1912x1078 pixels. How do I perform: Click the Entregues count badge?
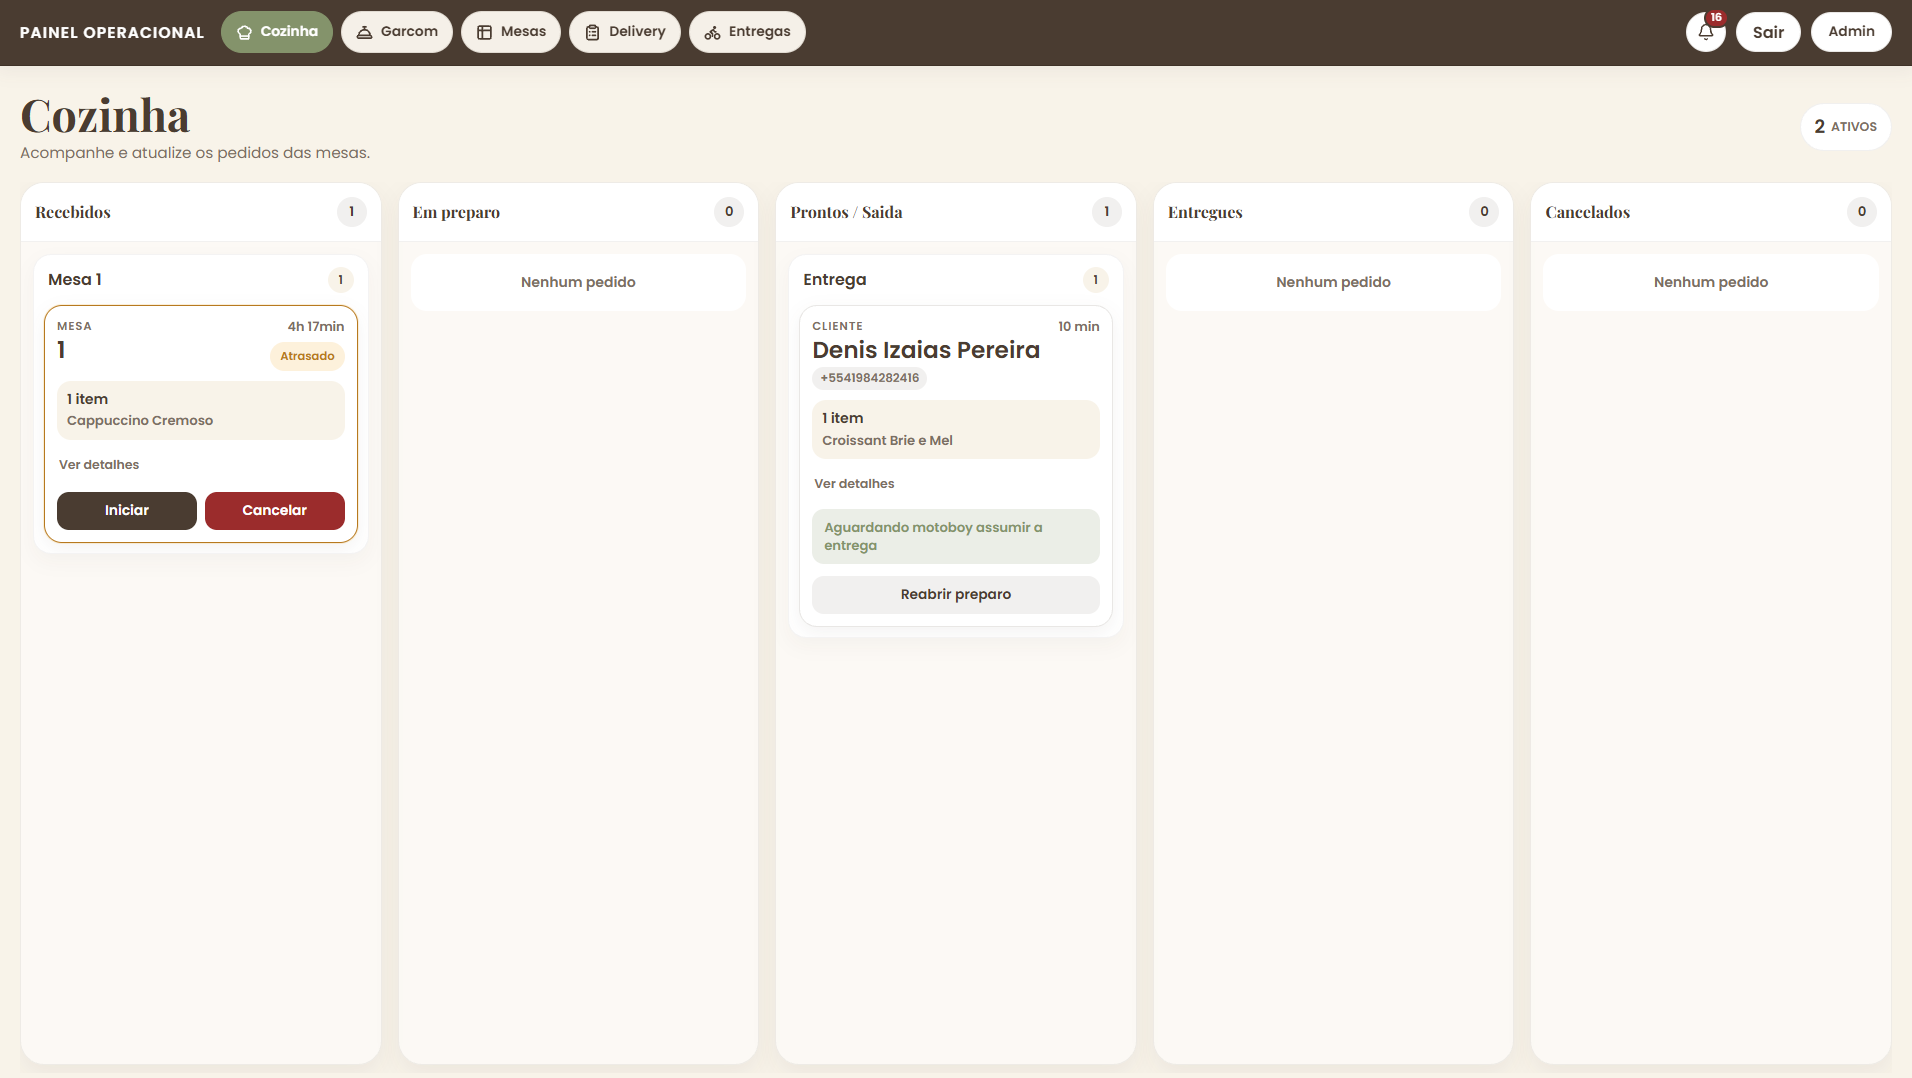[1484, 212]
